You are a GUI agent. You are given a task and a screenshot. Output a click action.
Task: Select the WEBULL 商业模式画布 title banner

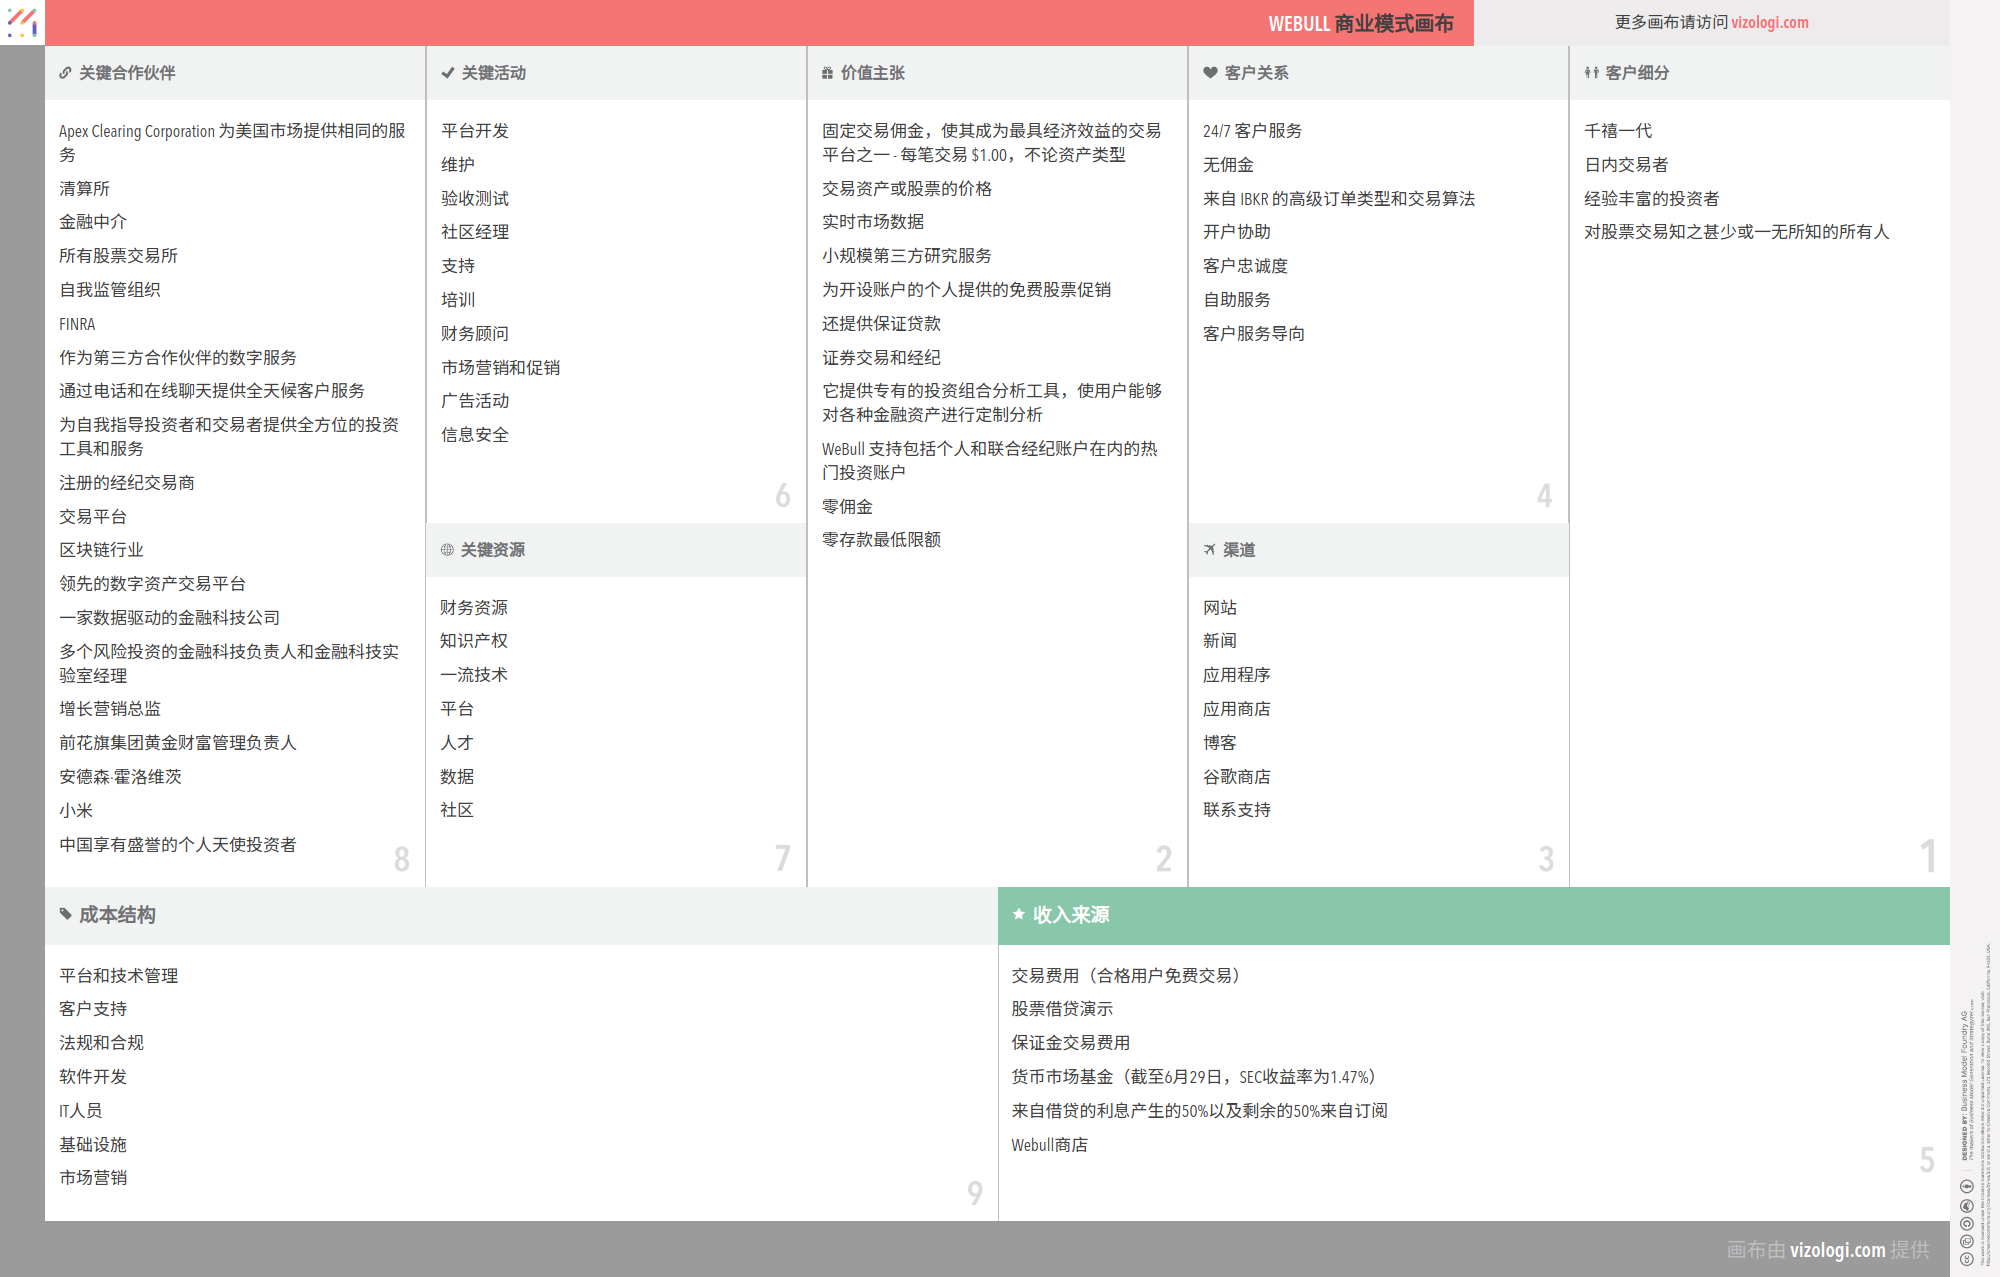1361,22
